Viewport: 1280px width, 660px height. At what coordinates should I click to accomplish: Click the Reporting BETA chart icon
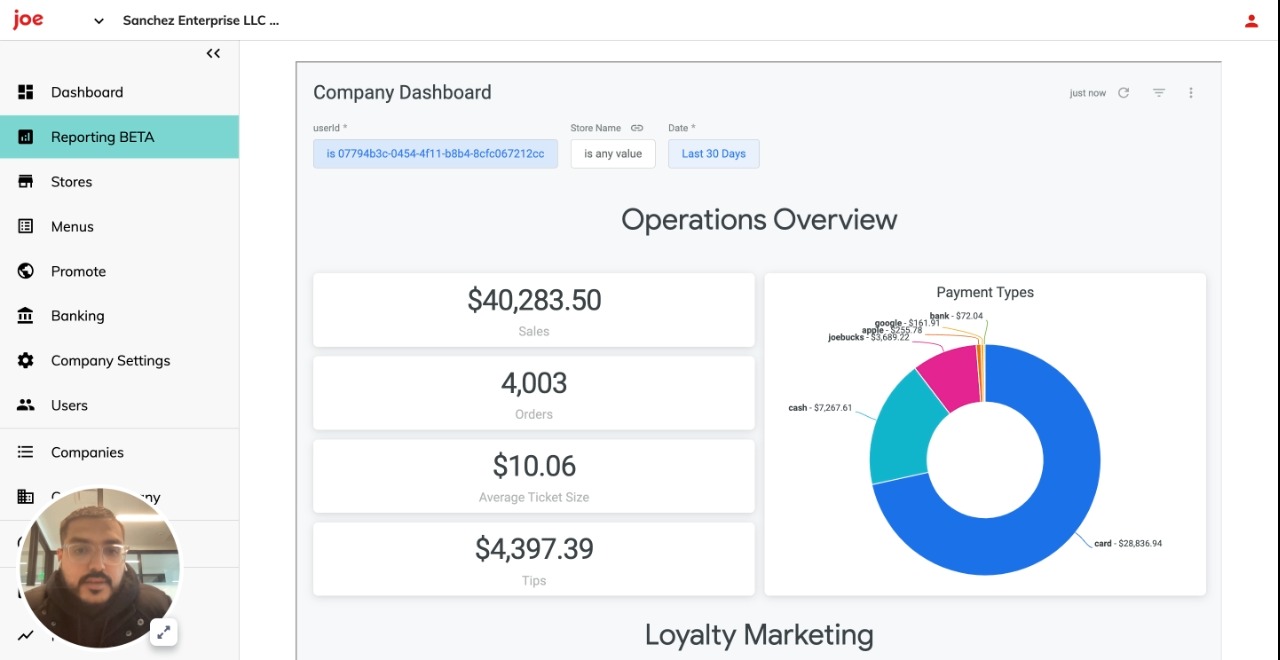tap(26, 137)
